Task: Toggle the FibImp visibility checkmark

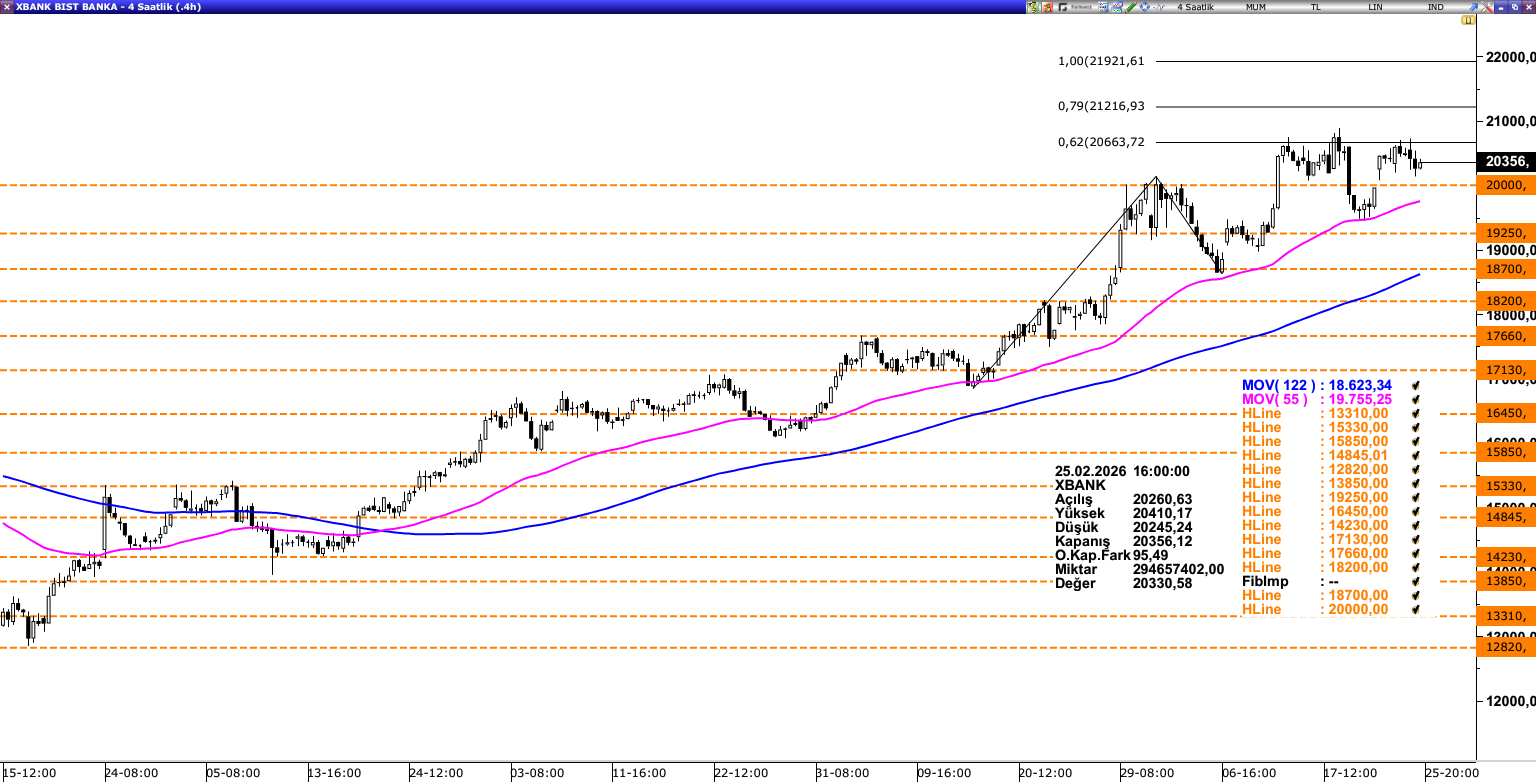Action: [1415, 581]
